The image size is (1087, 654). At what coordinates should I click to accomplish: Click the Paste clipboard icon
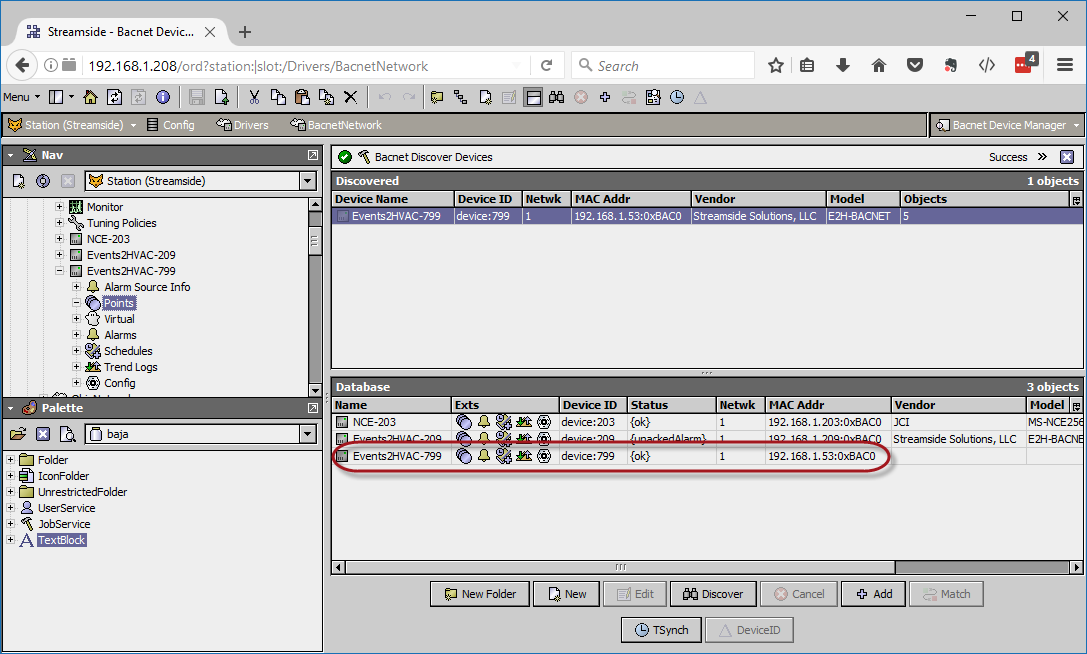click(302, 97)
